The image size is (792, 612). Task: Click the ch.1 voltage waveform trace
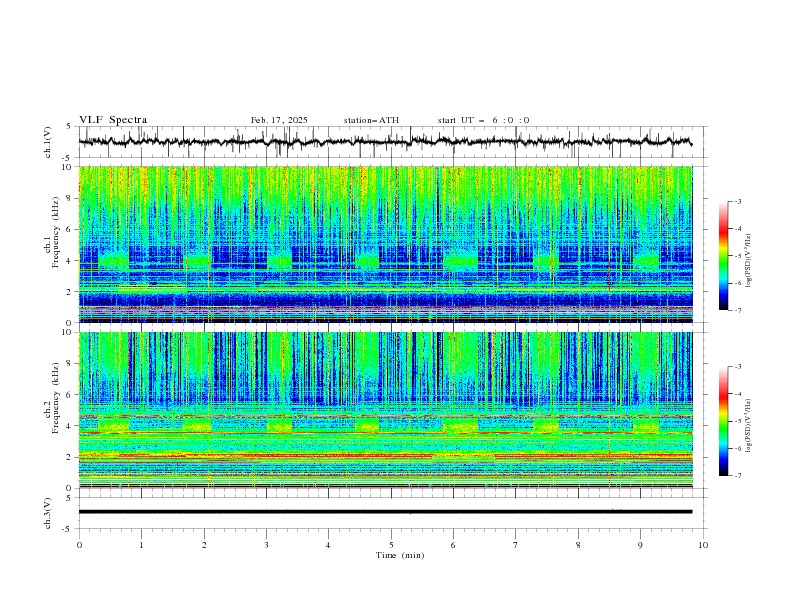click(x=385, y=142)
